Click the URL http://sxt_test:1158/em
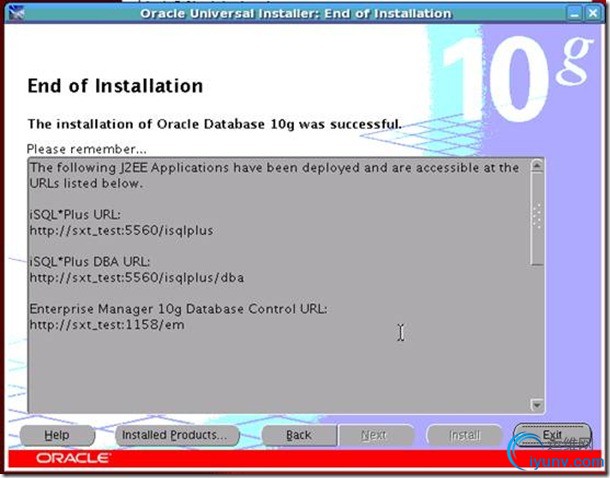The width and height of the screenshot is (610, 478). coord(107,324)
